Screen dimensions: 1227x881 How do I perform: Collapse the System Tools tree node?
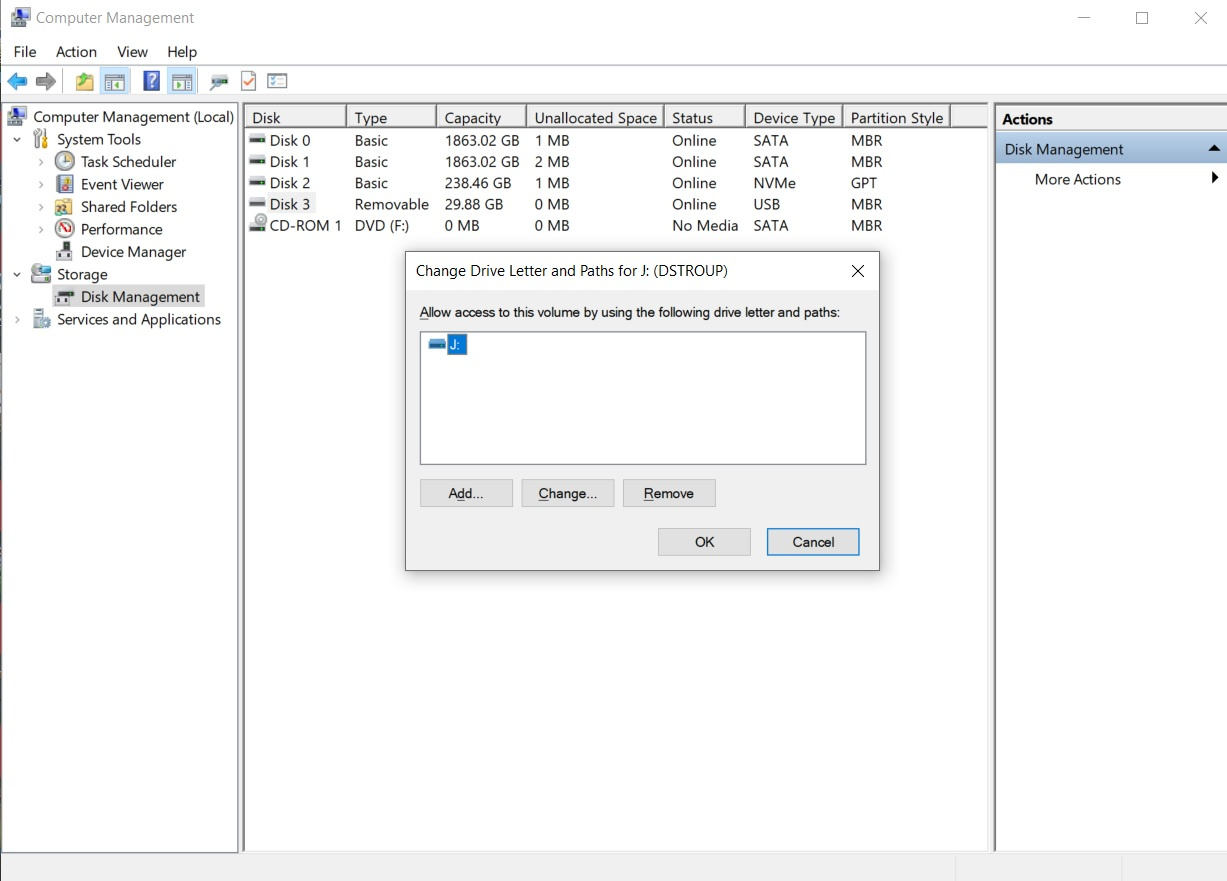pos(17,140)
